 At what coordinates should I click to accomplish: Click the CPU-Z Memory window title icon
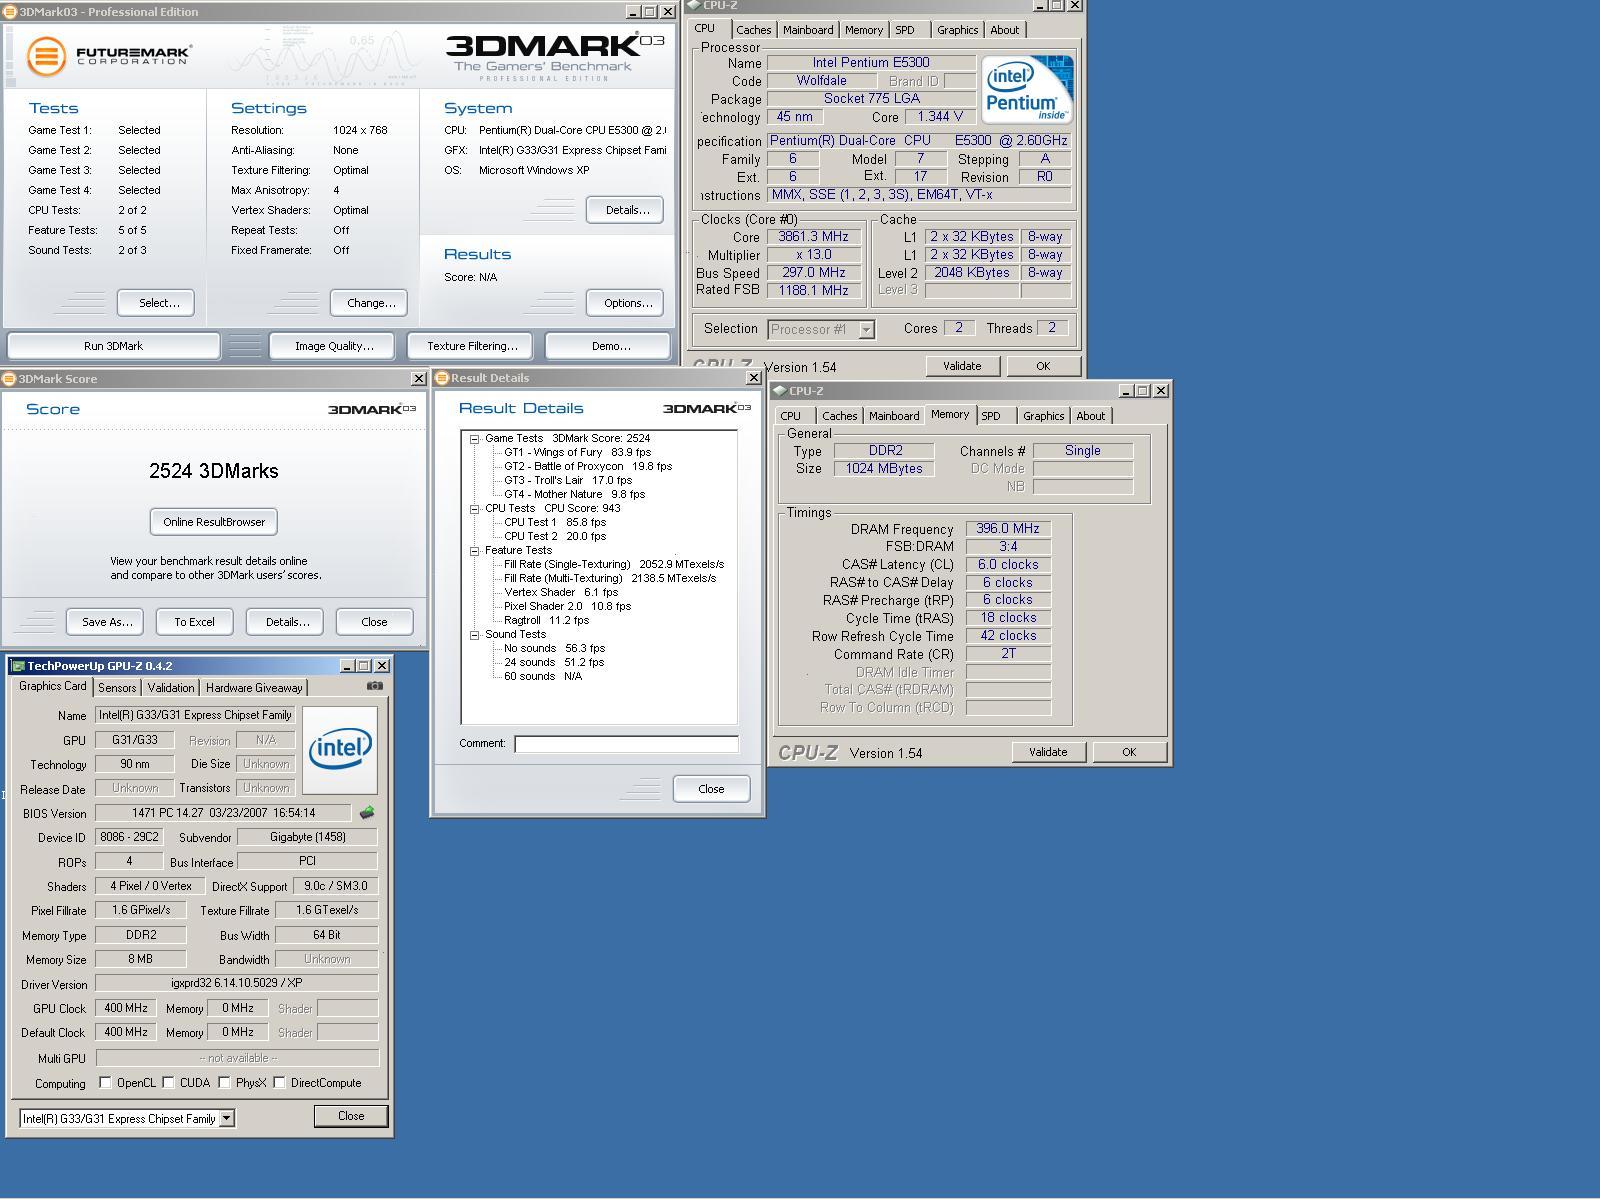point(780,391)
